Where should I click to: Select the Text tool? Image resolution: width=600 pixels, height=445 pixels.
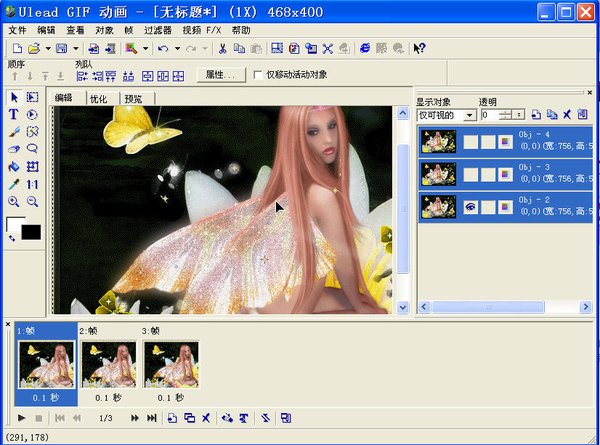click(x=14, y=115)
